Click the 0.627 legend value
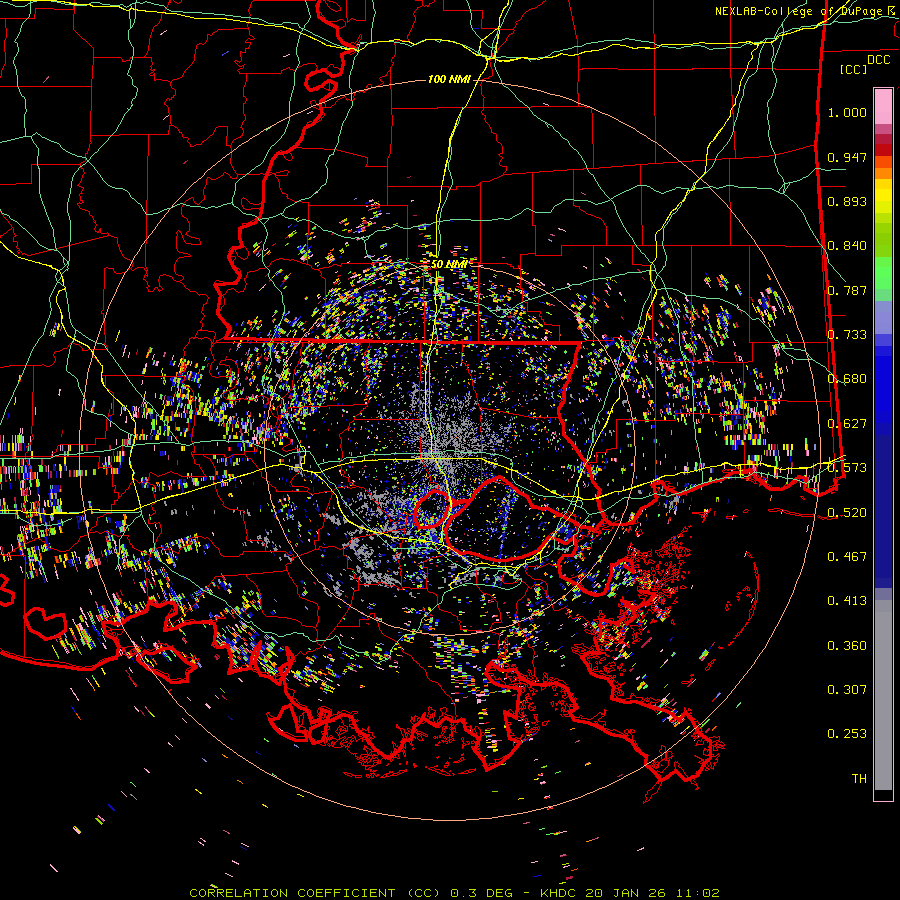900x900 pixels. point(847,424)
